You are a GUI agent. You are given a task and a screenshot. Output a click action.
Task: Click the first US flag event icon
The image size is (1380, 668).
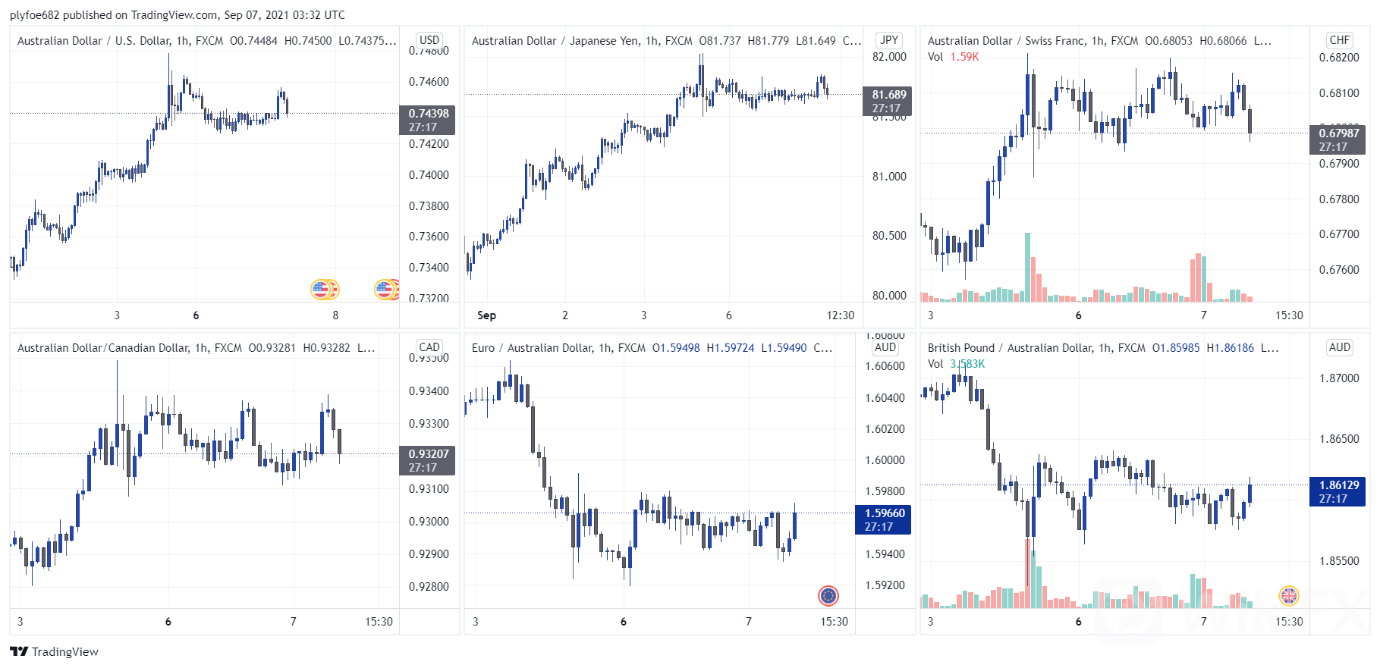click(321, 290)
